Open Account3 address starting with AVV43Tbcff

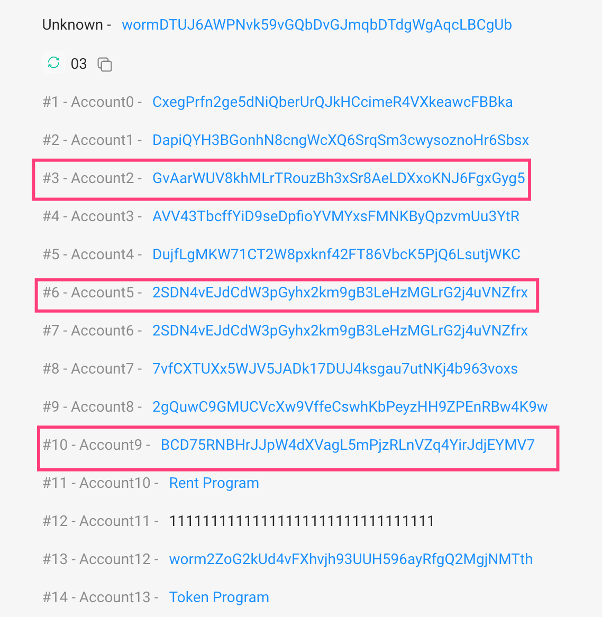click(335, 216)
